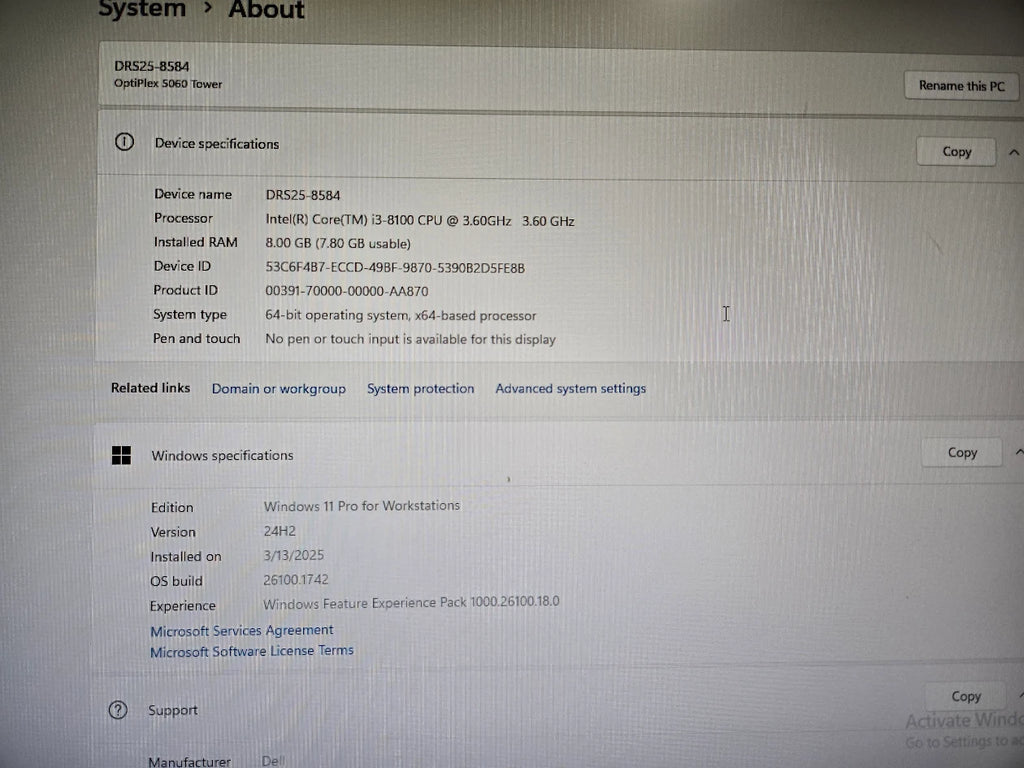
Task: Copy the Support section details
Action: 965,696
